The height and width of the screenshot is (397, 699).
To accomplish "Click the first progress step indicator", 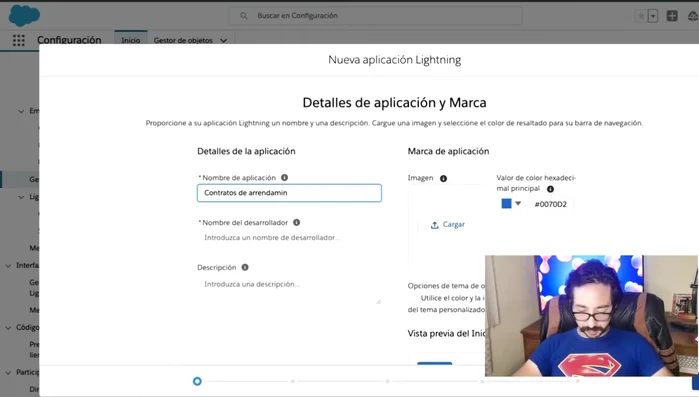I will (x=197, y=381).
